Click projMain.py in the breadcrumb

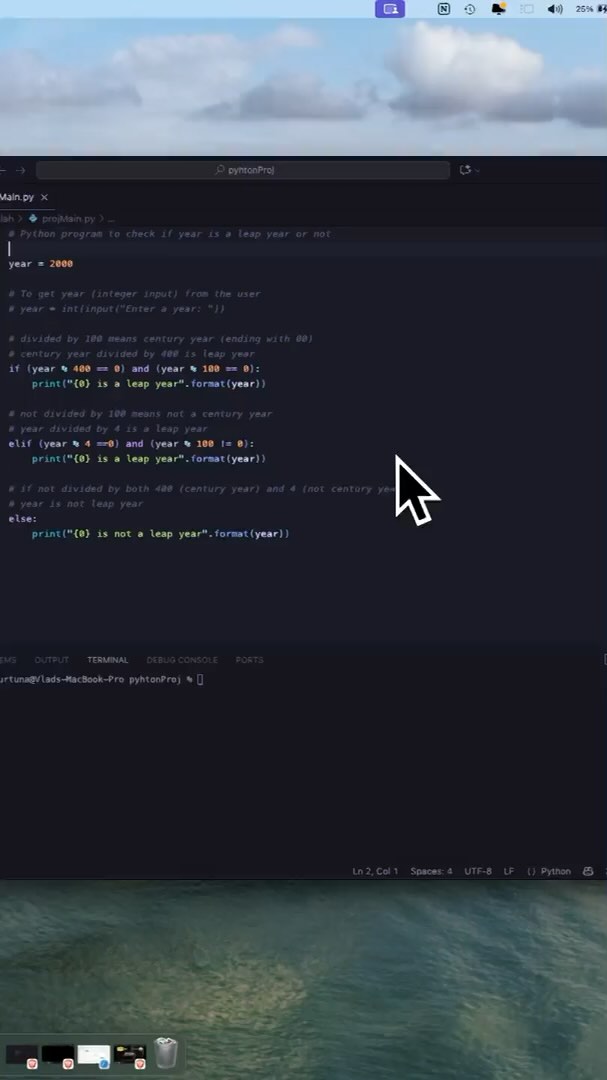point(68,218)
